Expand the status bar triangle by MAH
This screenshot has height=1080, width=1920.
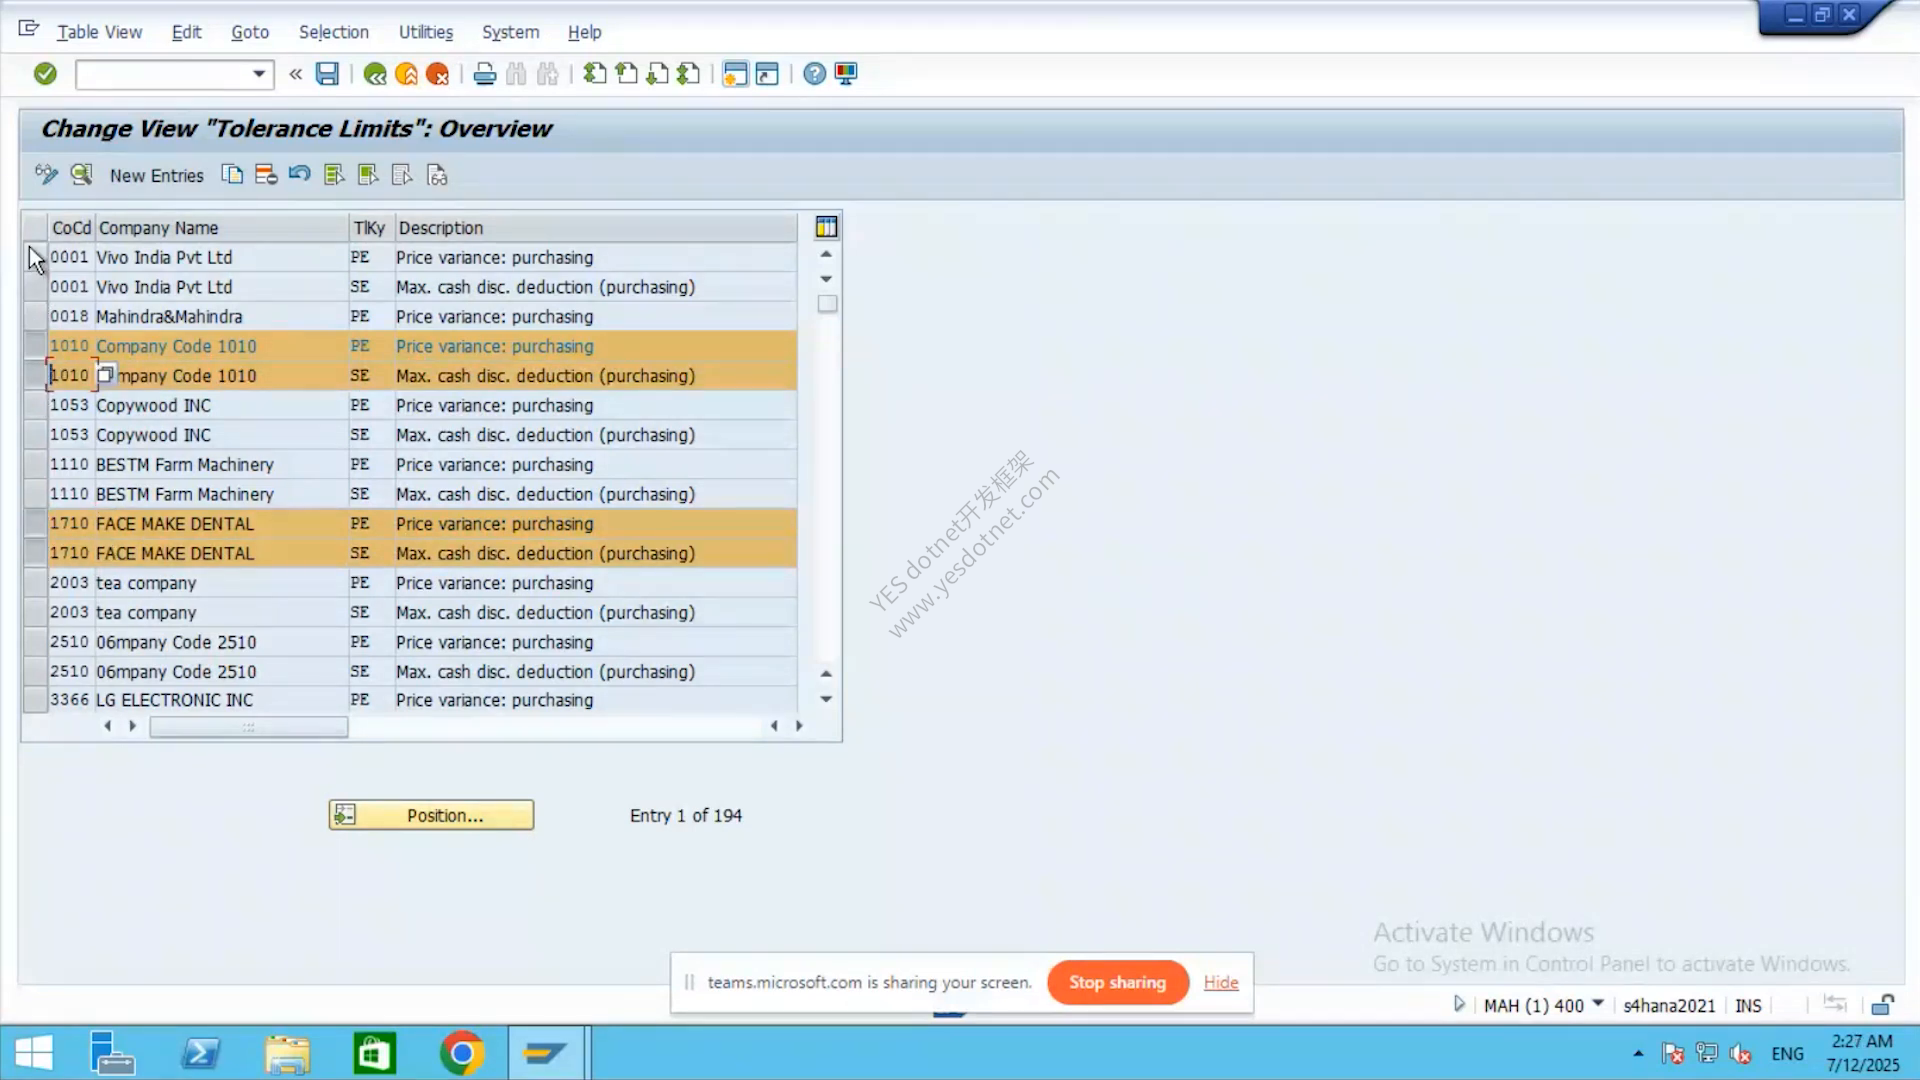tap(1459, 1004)
